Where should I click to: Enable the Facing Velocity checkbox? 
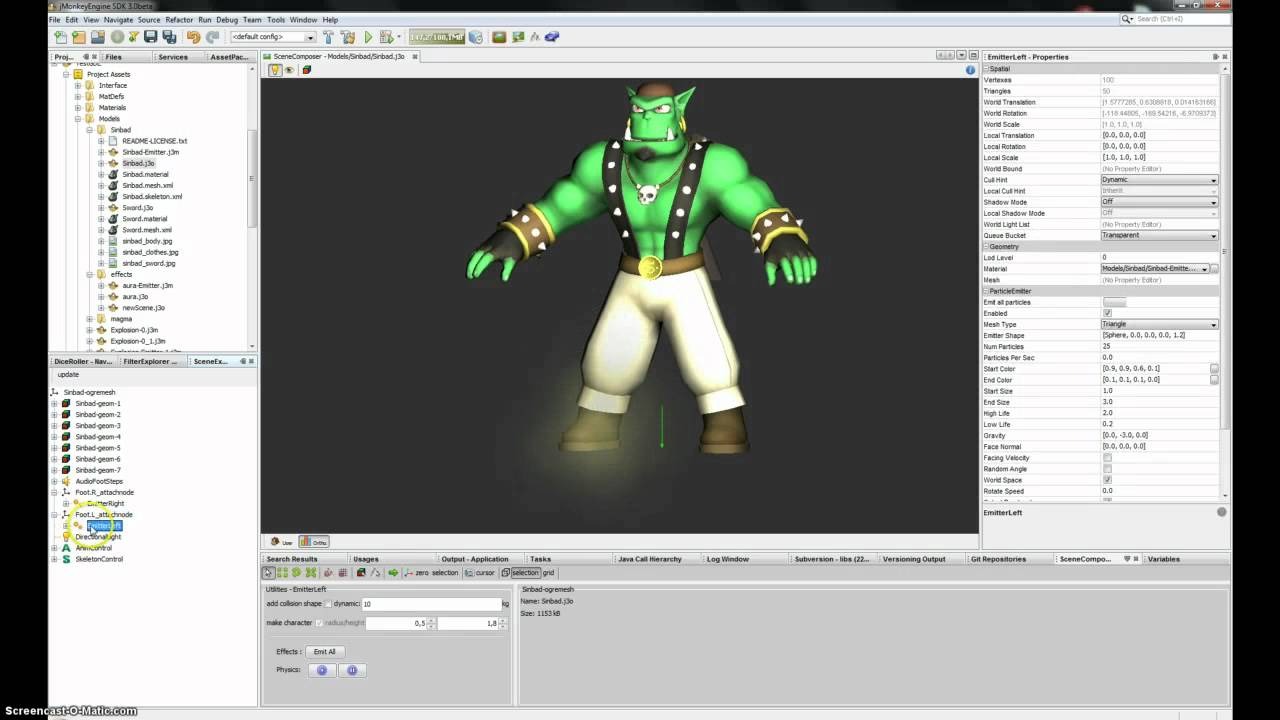pyautogui.click(x=1107, y=458)
